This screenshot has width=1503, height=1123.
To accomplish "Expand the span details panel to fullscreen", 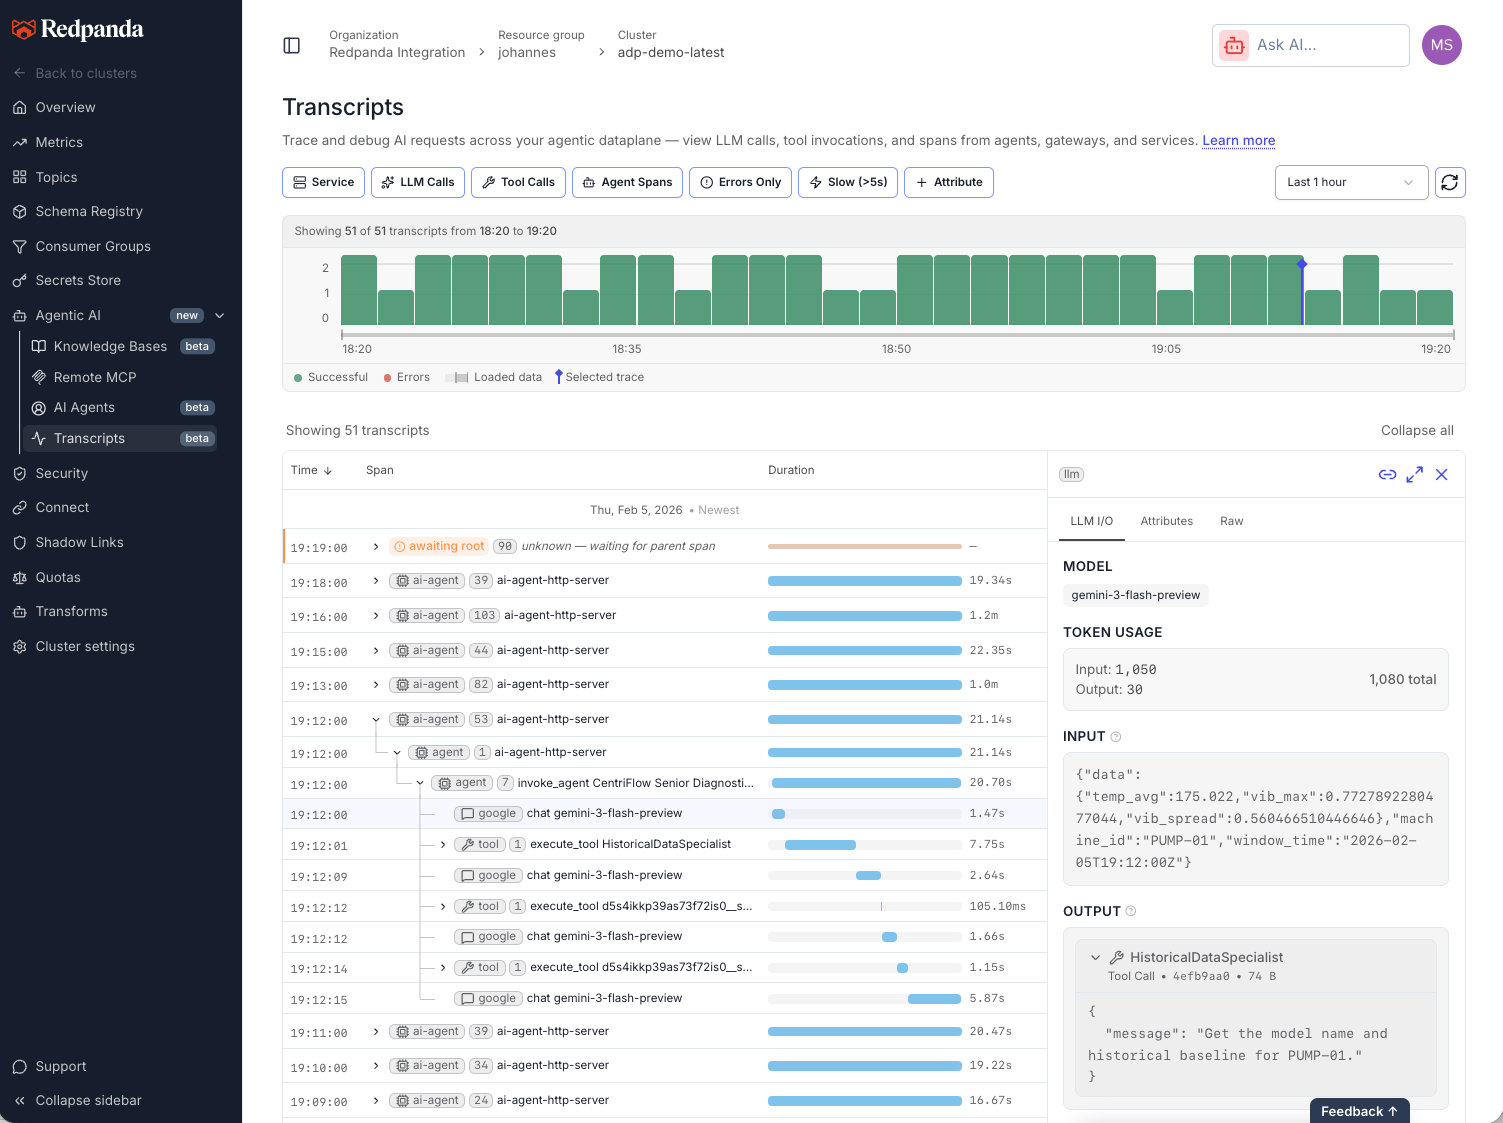I will (1414, 475).
